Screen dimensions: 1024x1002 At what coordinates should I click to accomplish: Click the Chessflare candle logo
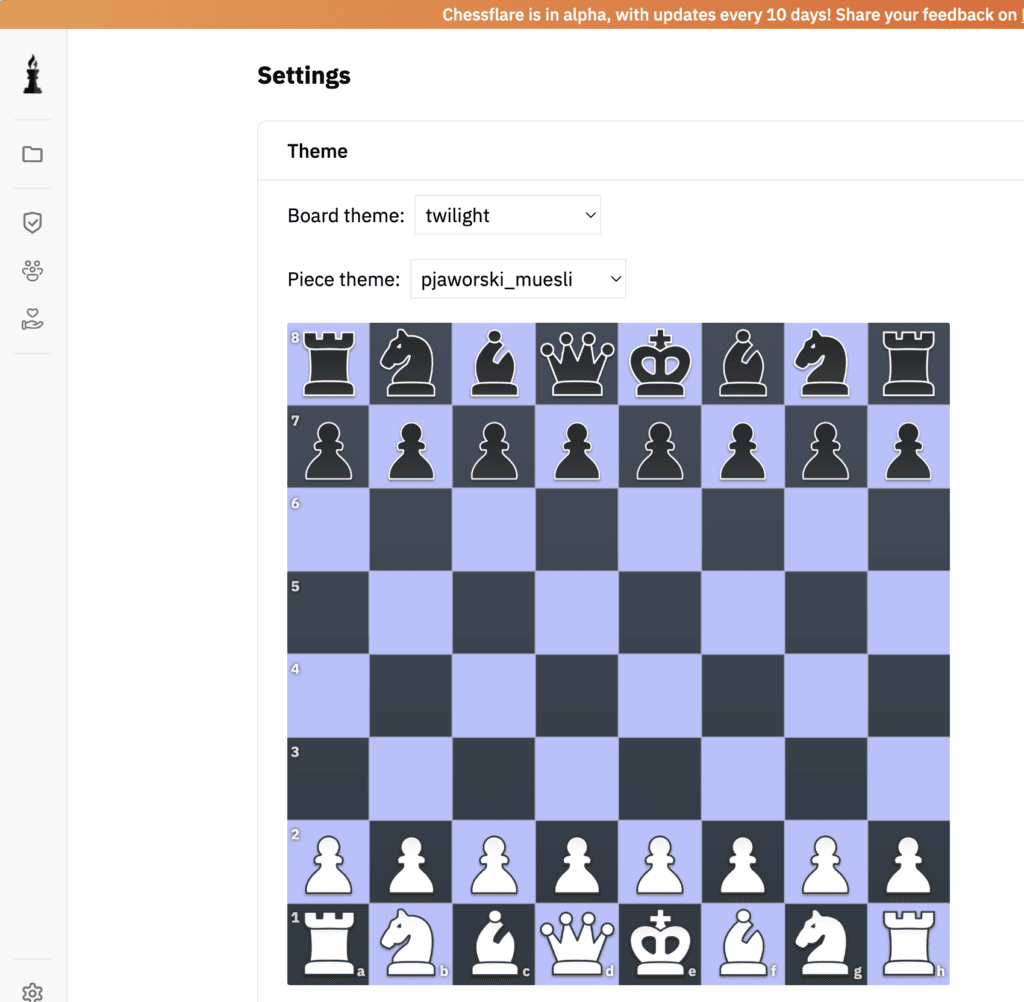tap(33, 74)
